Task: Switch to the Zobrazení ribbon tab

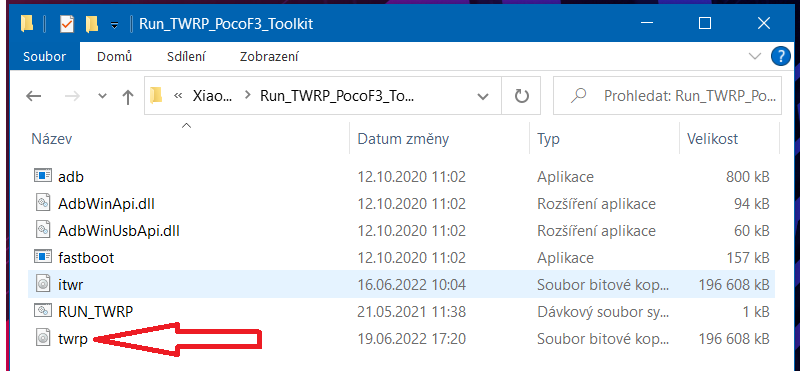Action: click(x=269, y=57)
